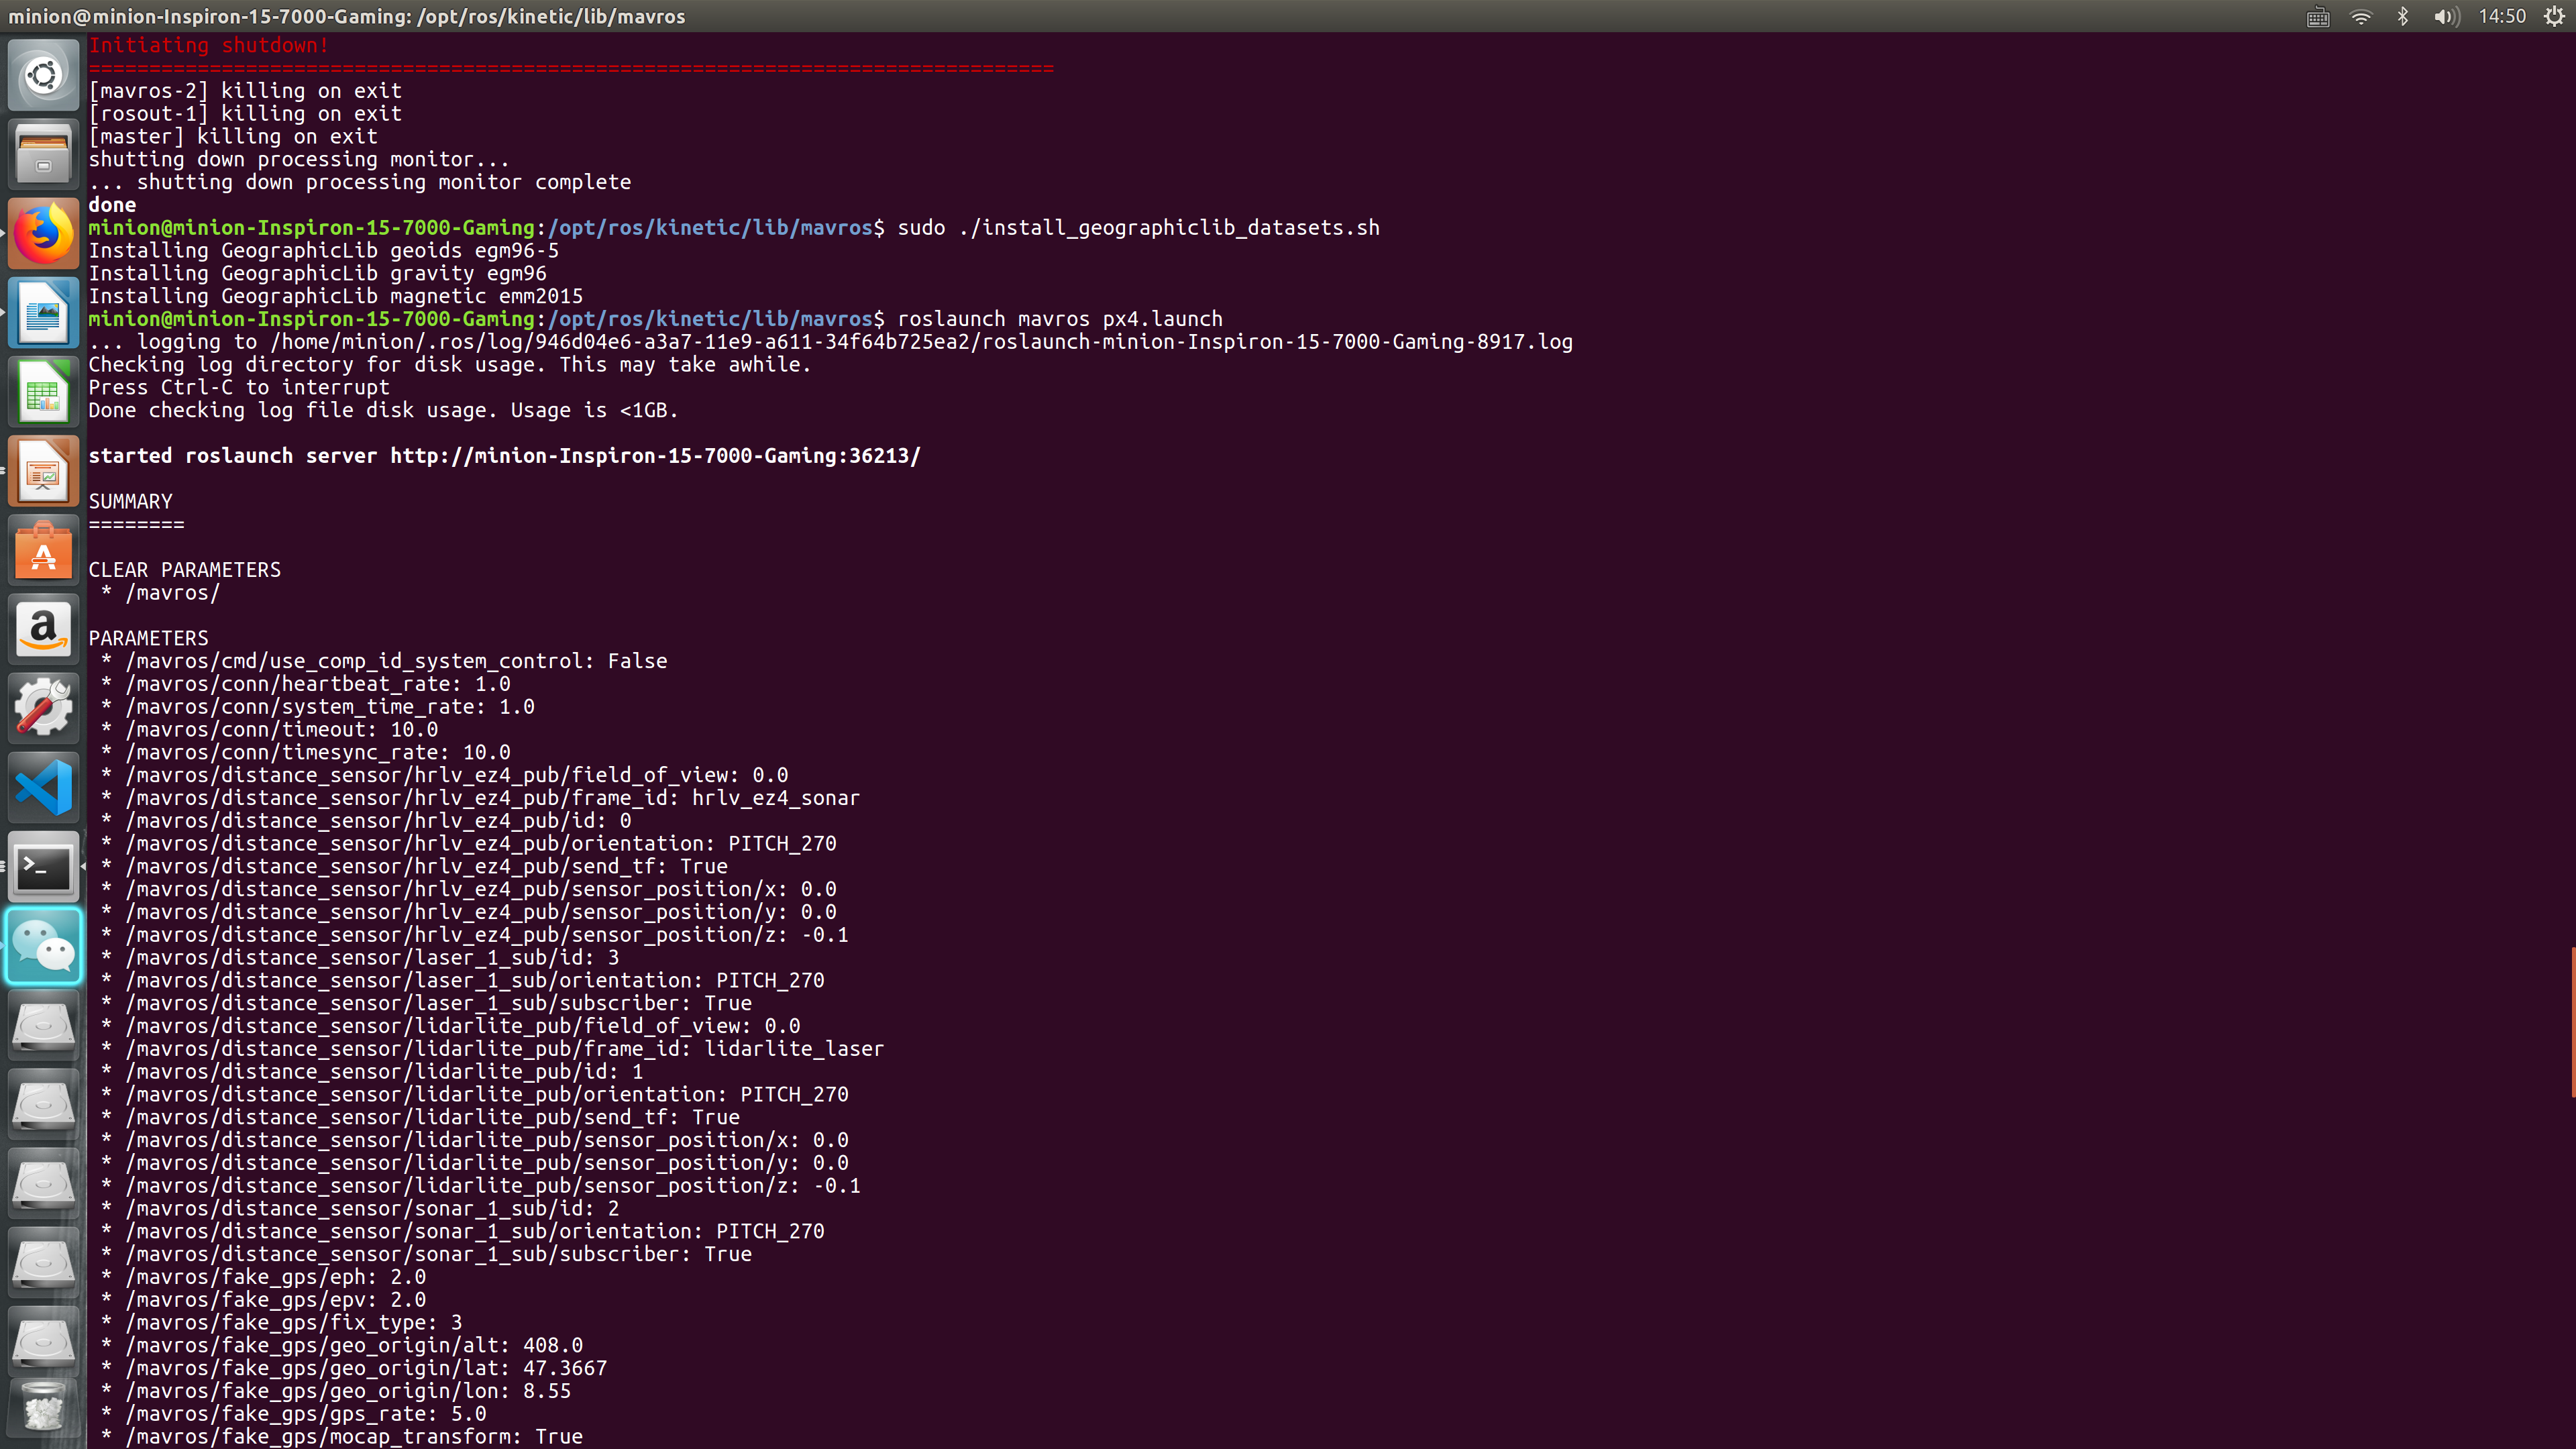This screenshot has height=1449, width=2576.
Task: Open the keyboard input source menu
Action: (2318, 16)
